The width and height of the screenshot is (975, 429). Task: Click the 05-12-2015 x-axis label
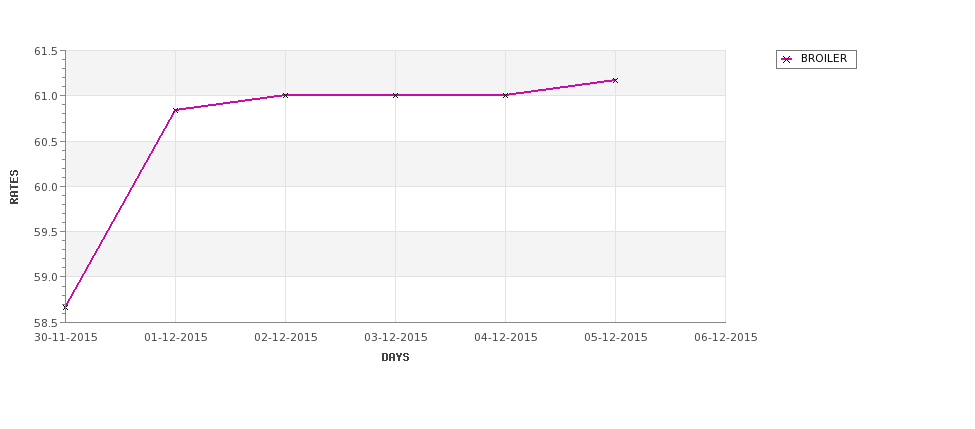pos(616,338)
